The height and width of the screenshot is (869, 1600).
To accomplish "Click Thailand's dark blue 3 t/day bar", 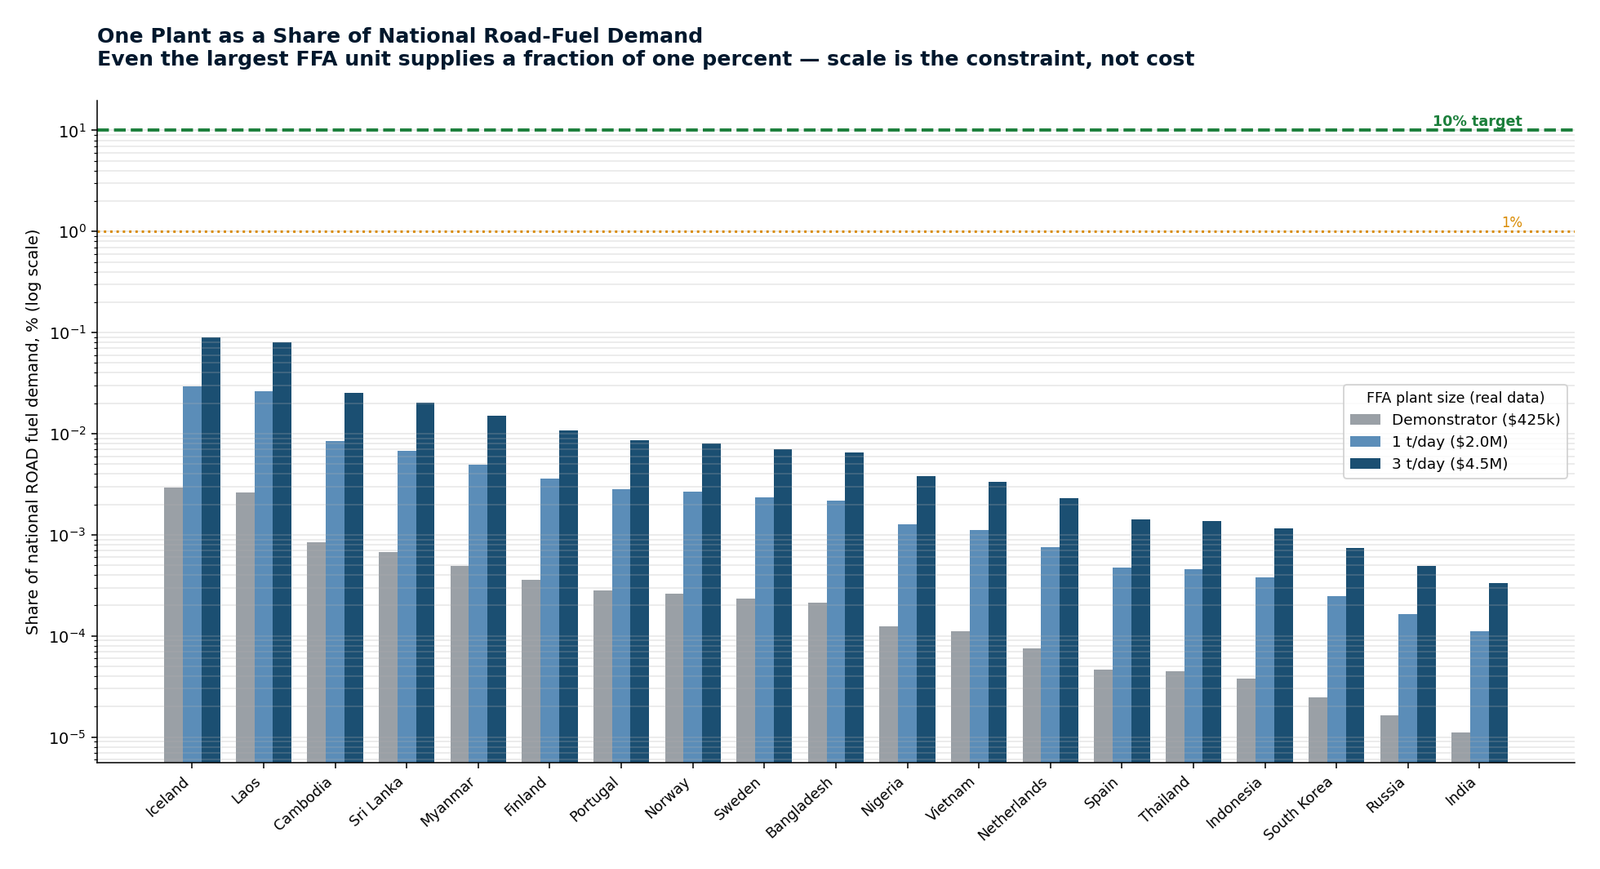I will [1212, 642].
